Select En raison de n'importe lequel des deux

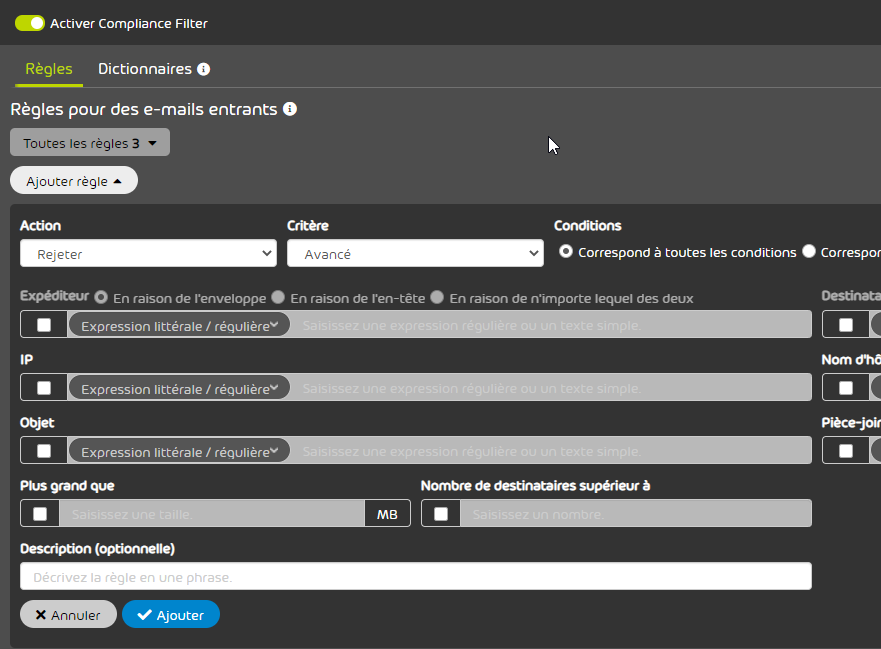pyautogui.click(x=437, y=297)
